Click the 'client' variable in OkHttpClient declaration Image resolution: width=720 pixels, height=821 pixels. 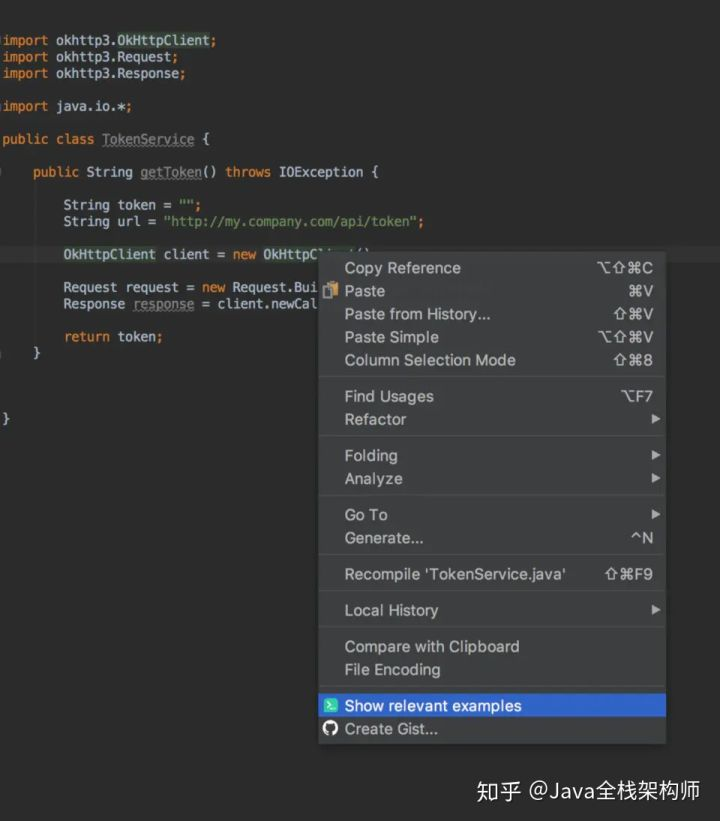click(186, 254)
